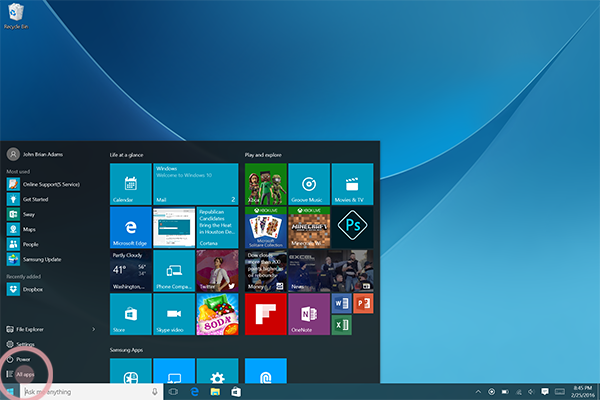The height and width of the screenshot is (400, 600).
Task: Open the Mail live tile
Action: (196, 184)
